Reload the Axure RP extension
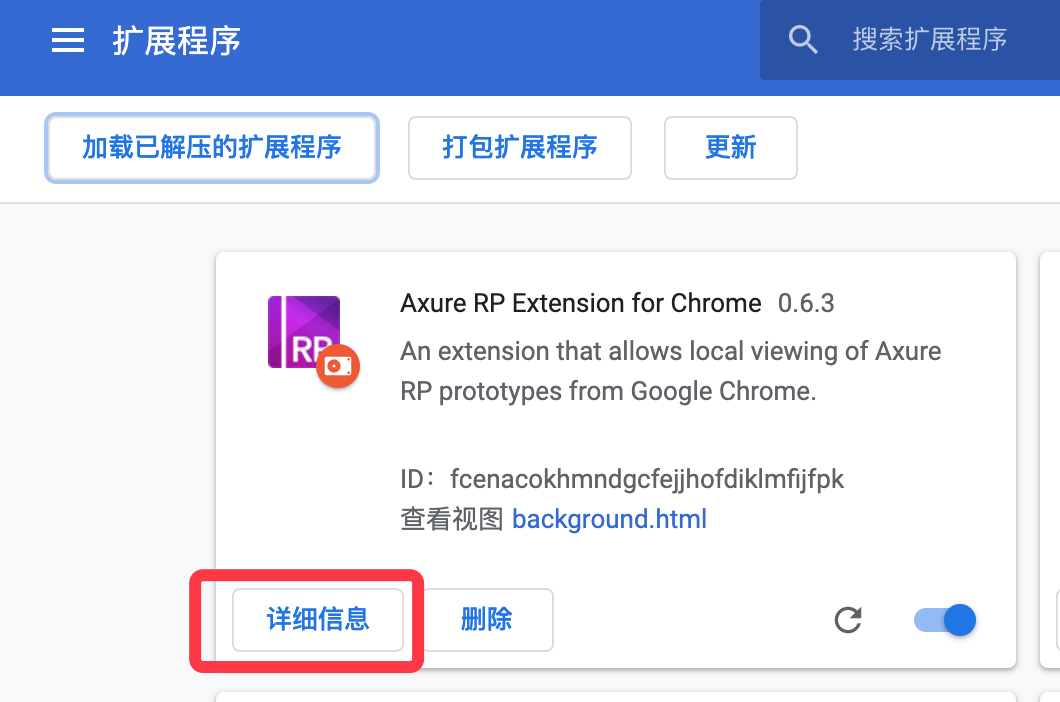The image size is (1060, 702). [848, 619]
